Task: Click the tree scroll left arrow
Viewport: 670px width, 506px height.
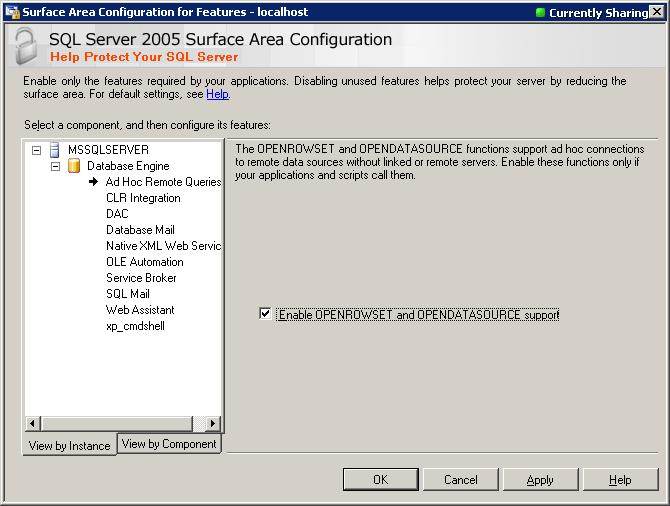Action: point(32,424)
